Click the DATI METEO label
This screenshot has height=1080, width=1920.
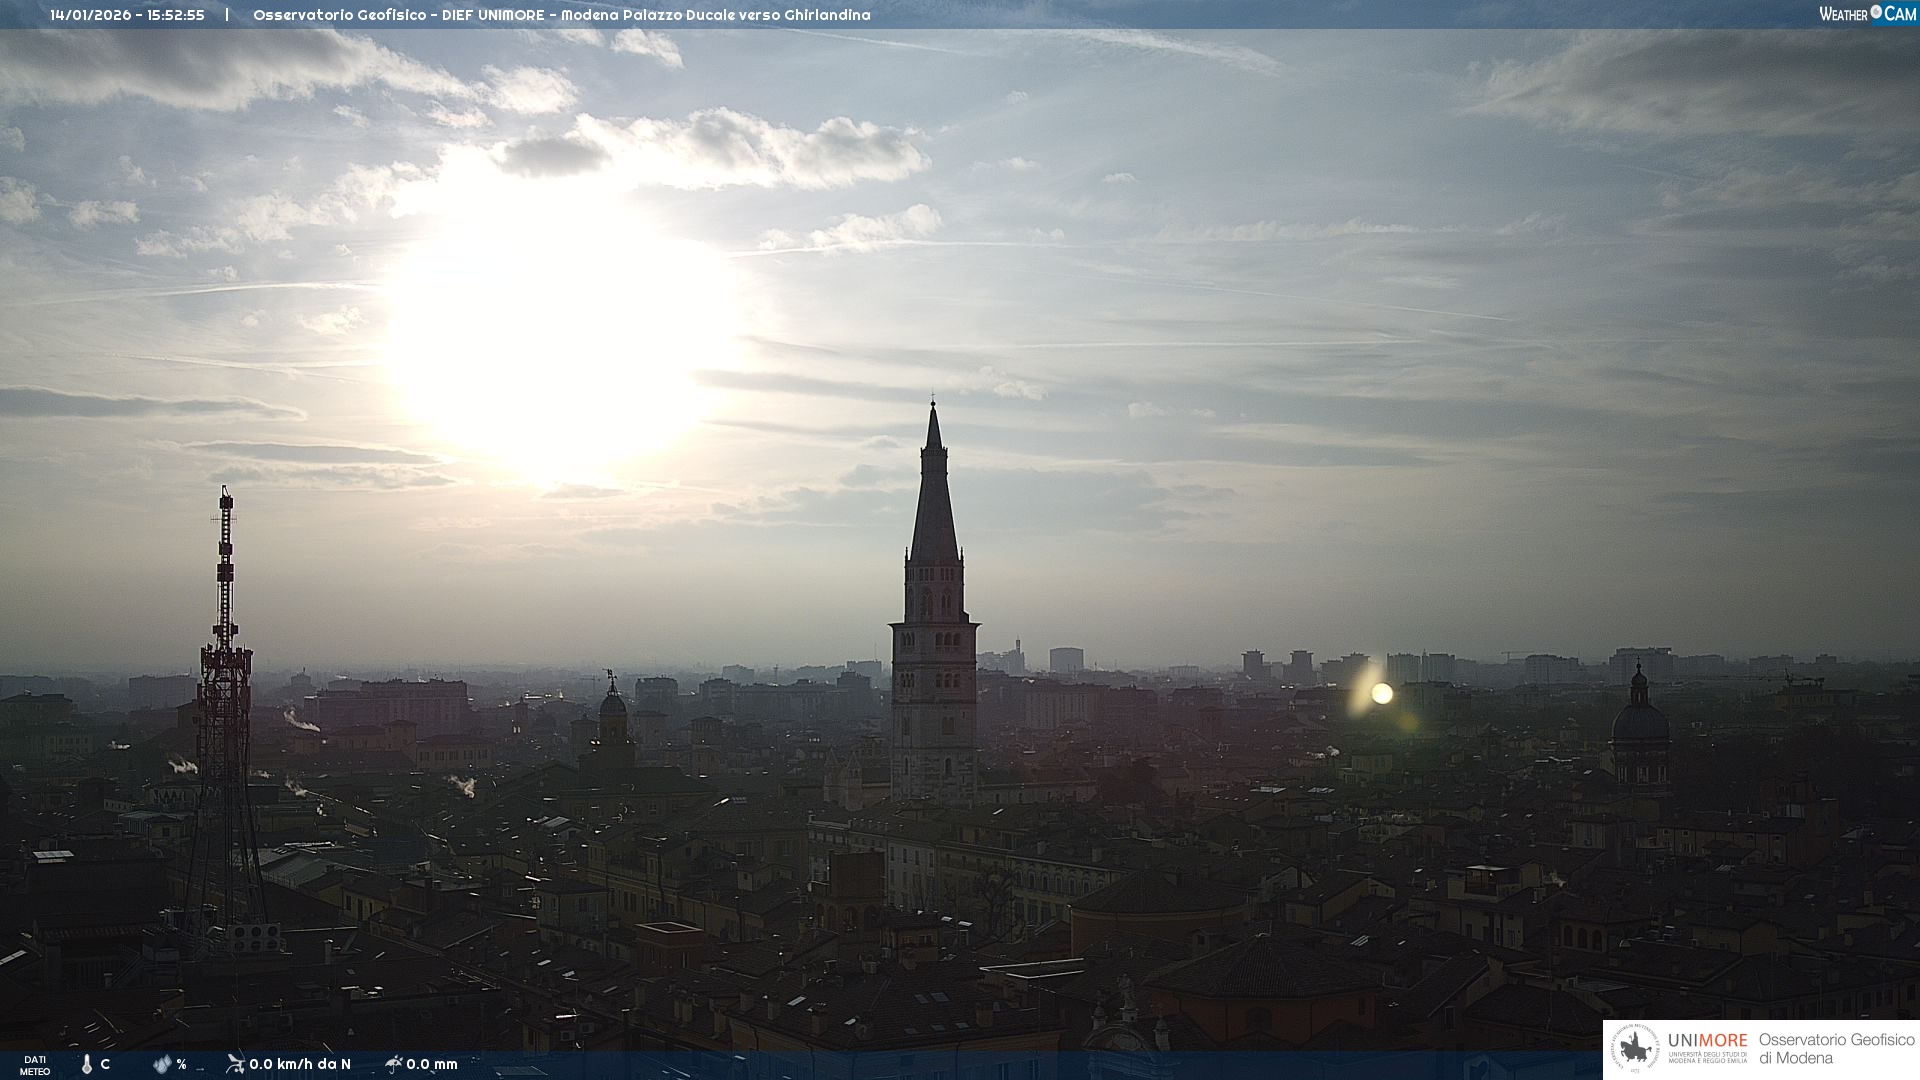[35, 1065]
